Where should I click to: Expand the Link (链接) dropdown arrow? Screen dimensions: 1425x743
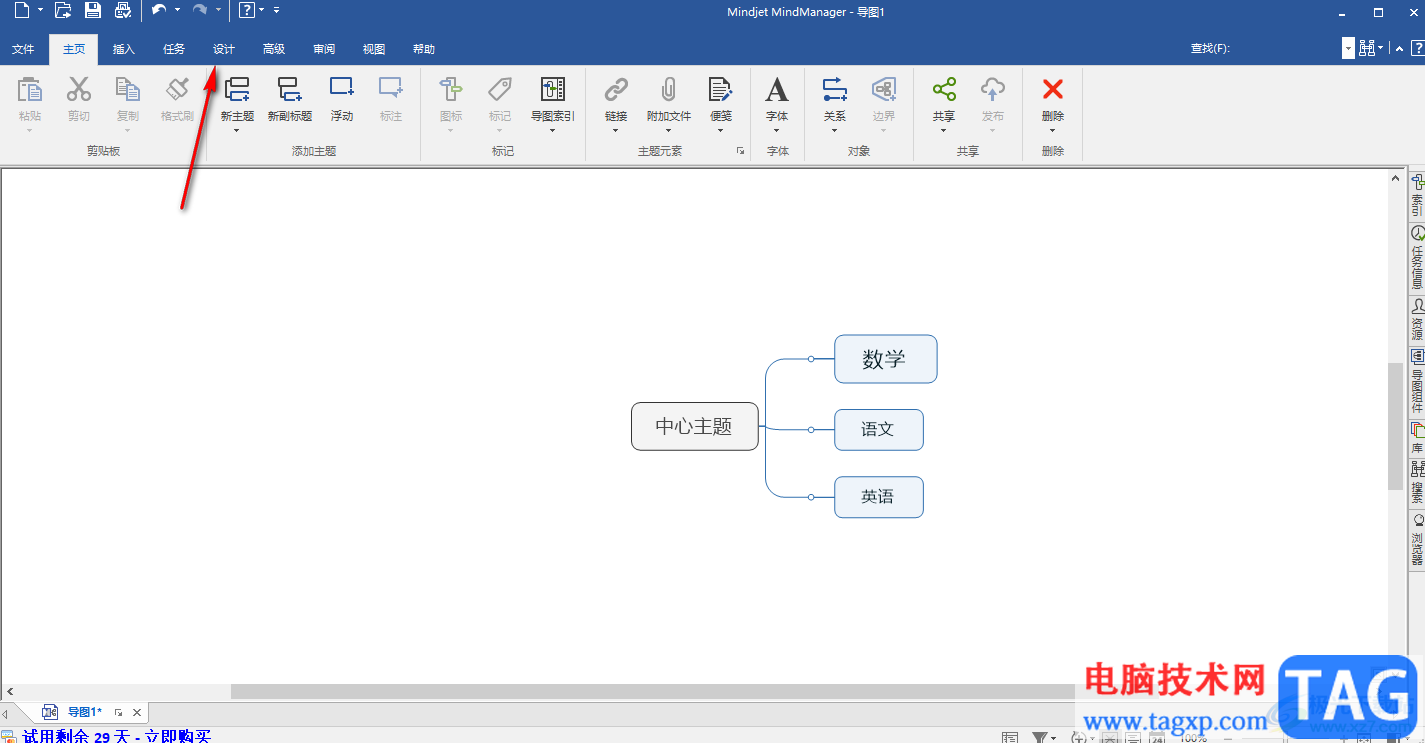616,130
